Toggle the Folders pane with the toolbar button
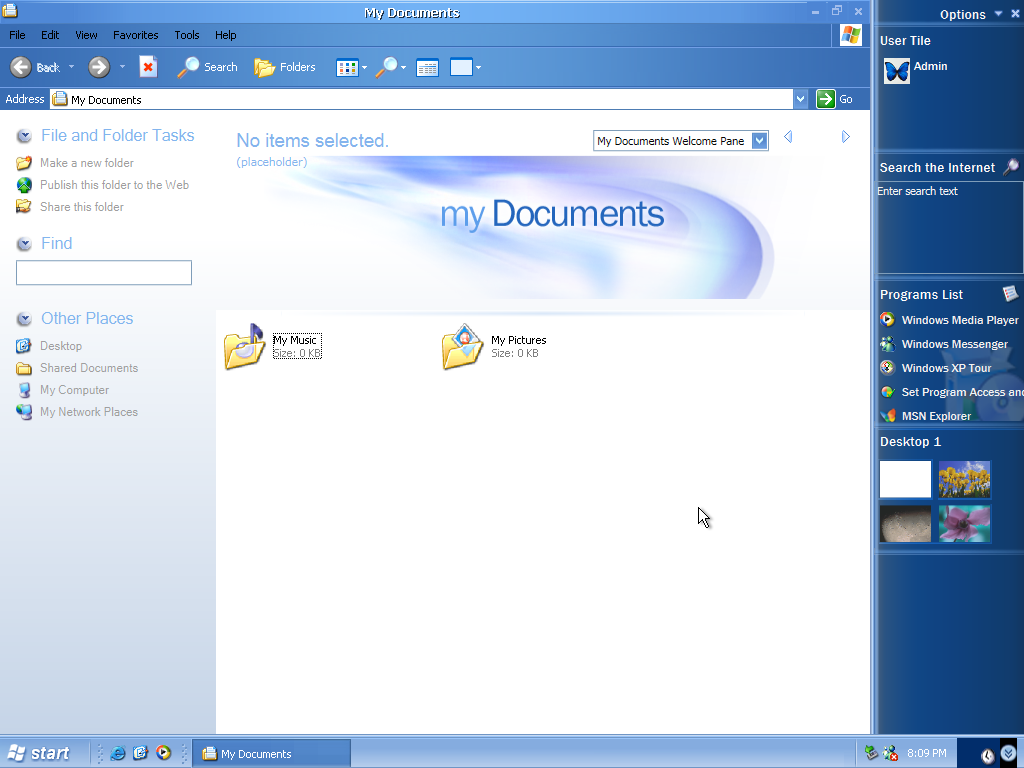The width and height of the screenshot is (1024, 768). (285, 67)
